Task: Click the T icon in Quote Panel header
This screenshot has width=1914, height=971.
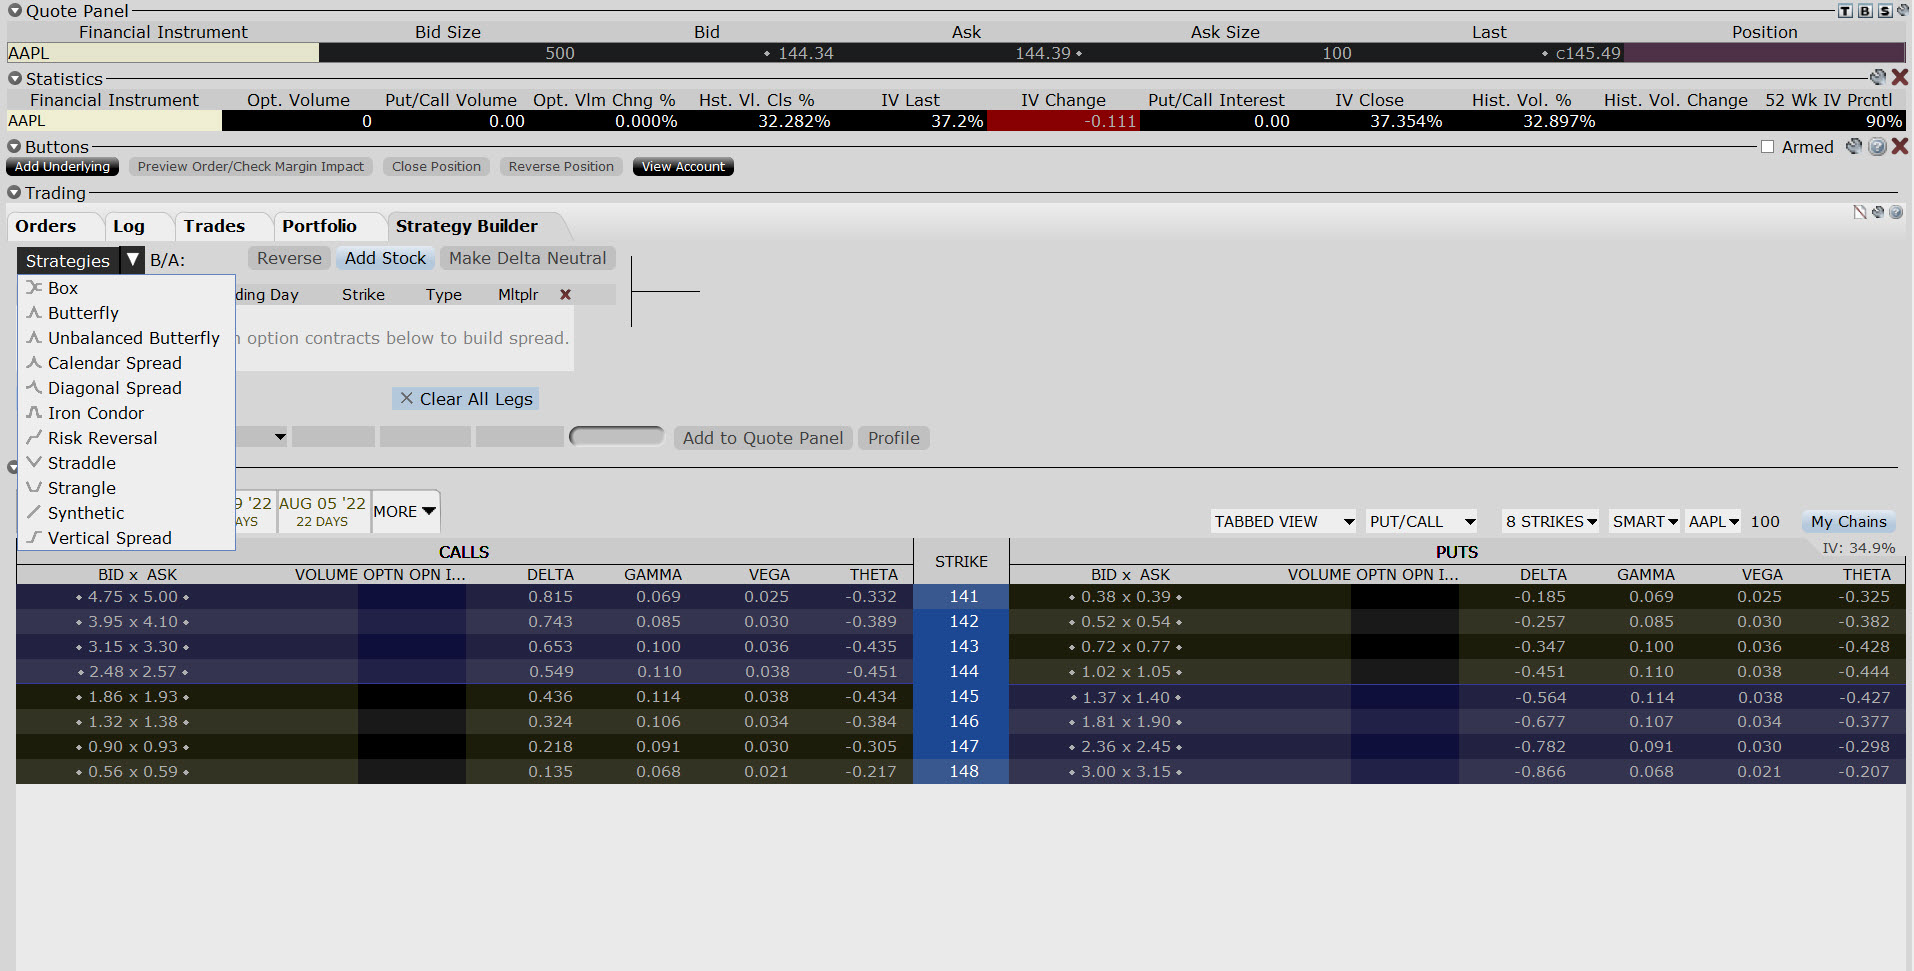Action: pyautogui.click(x=1846, y=11)
